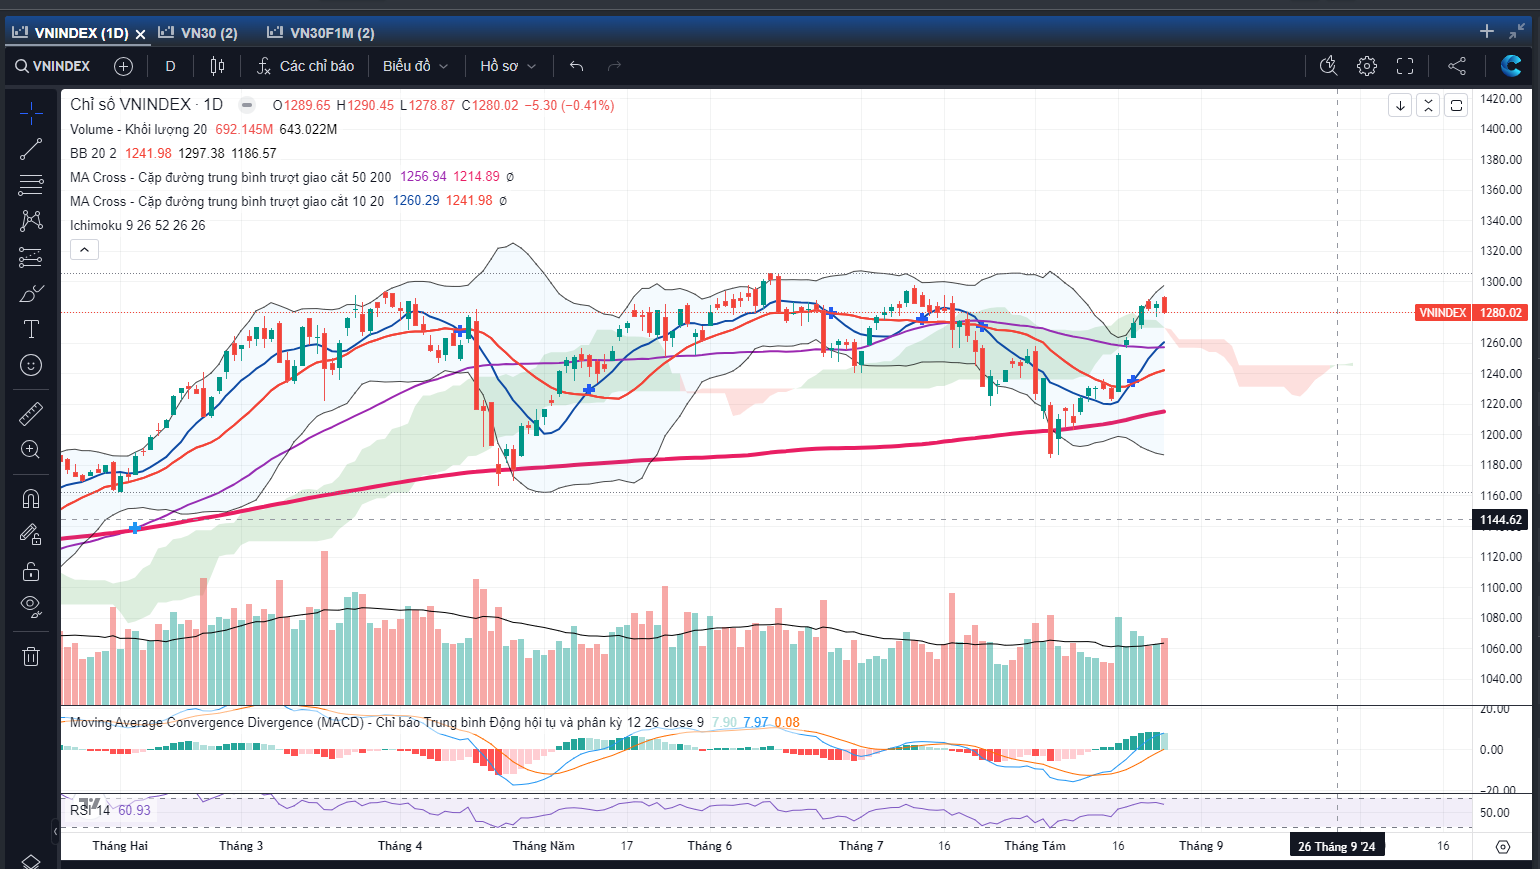Select the pattern drawing tool
Screen dimensions: 1540x869
[31, 221]
